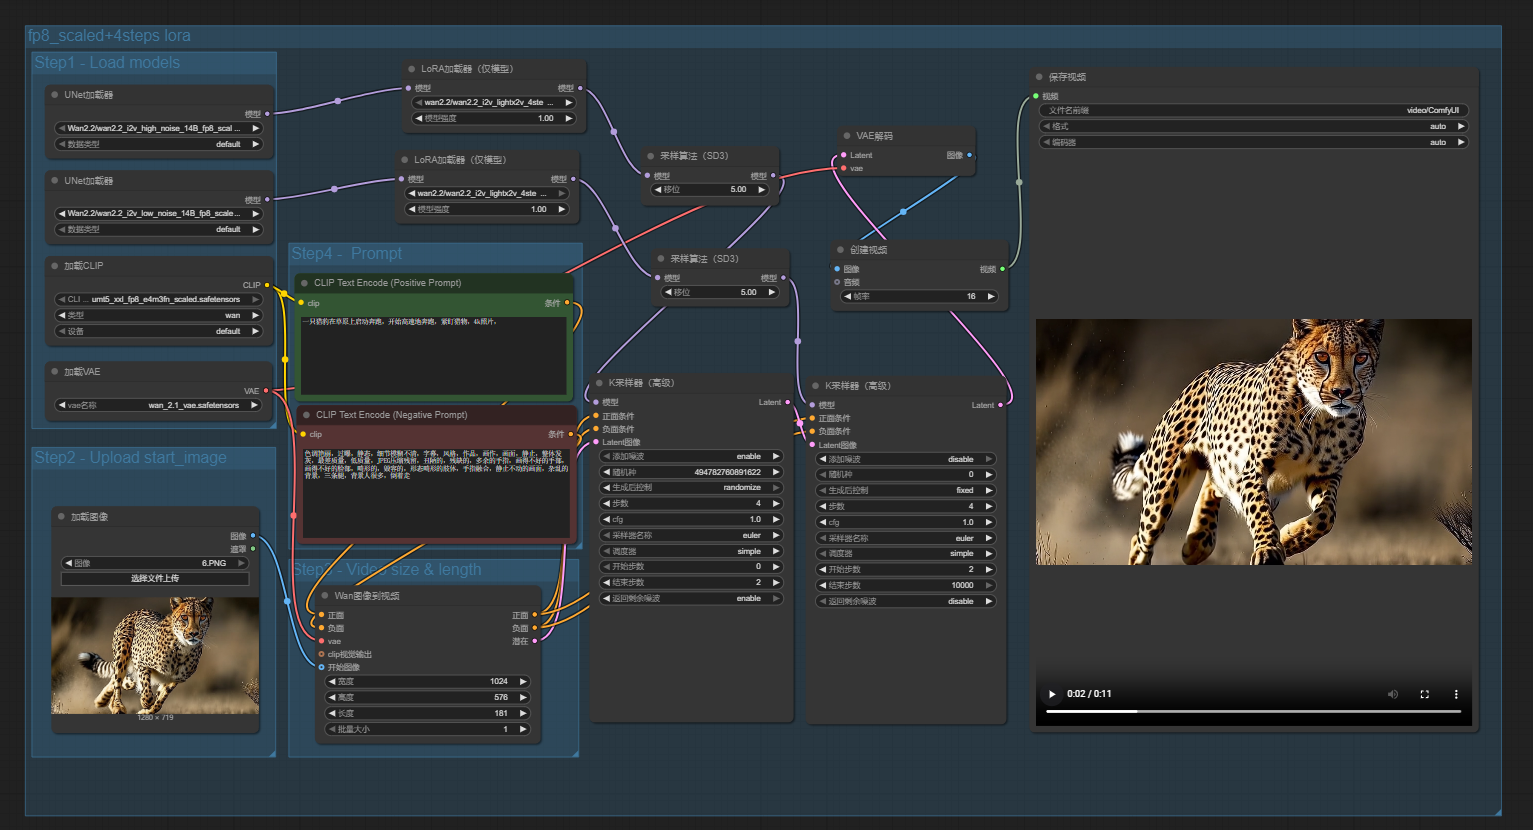Increase 批量大小 with its right arrow
1533x830 pixels.
(x=523, y=730)
